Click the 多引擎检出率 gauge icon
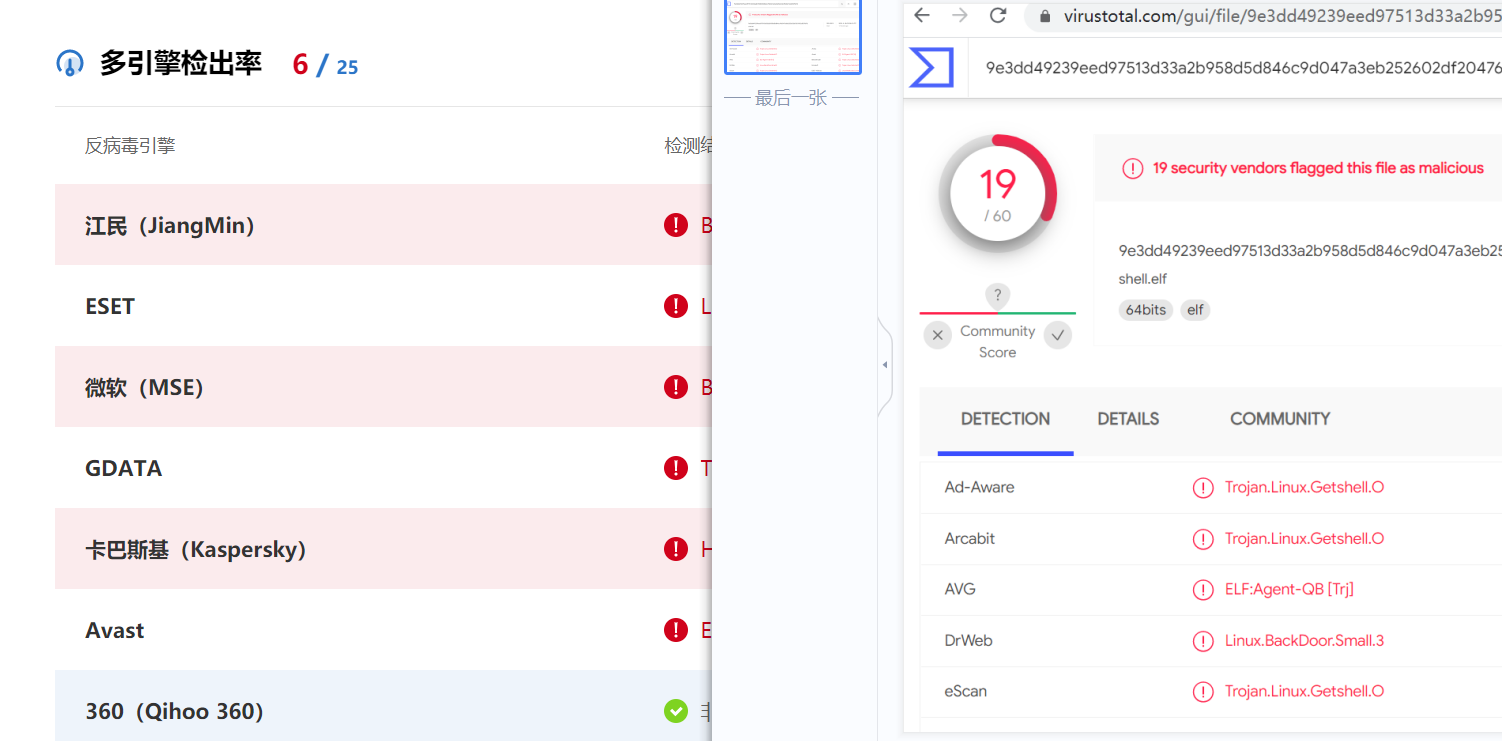Viewport: 1502px width, 741px height. pos(70,64)
